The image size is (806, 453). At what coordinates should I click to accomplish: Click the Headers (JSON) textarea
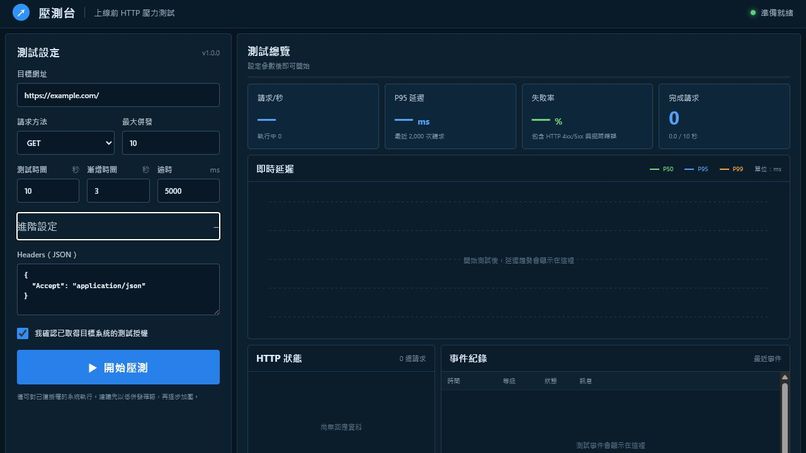pos(118,289)
